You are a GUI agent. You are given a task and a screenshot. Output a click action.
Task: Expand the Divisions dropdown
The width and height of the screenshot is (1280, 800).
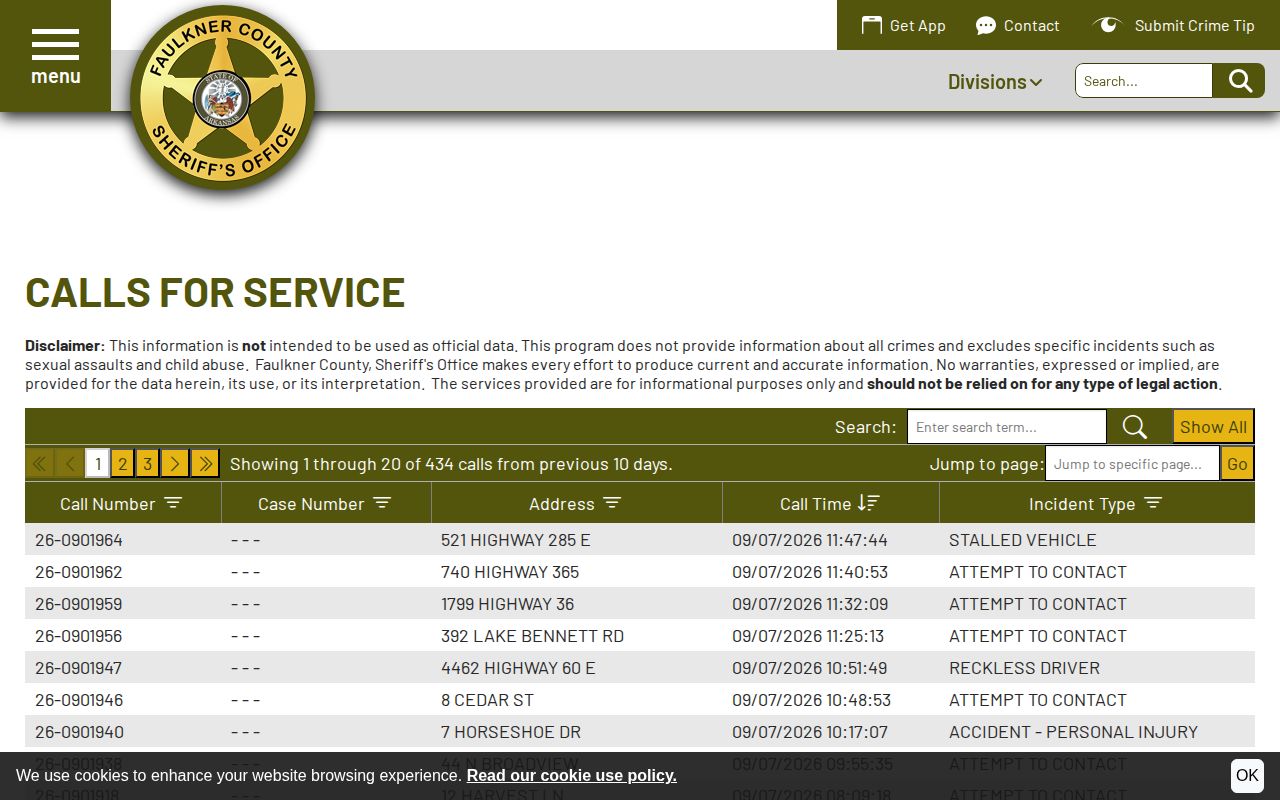coord(995,82)
